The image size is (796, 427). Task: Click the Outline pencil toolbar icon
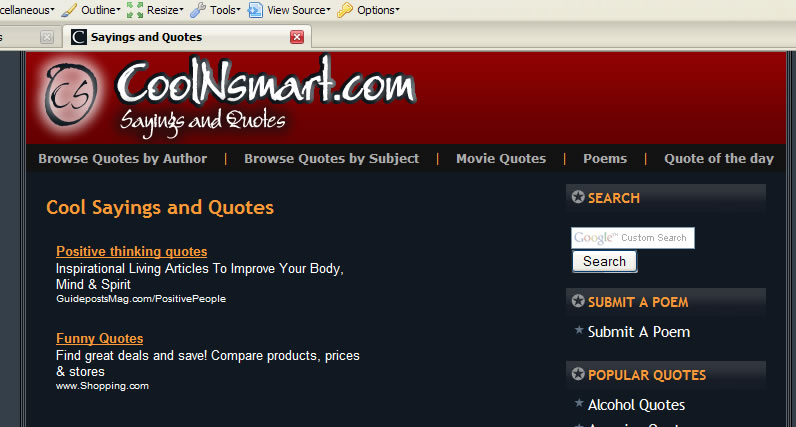pyautogui.click(x=69, y=10)
